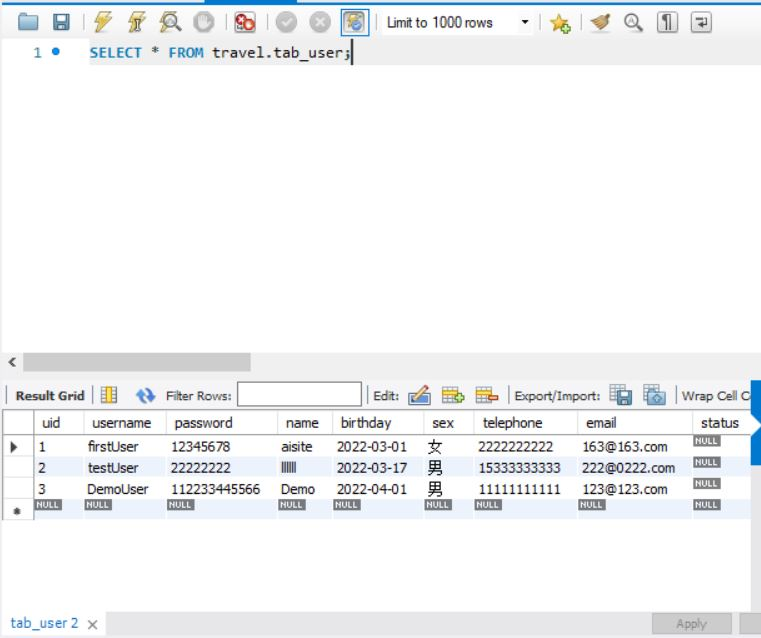This screenshot has width=761, height=638.
Task: Click the Apply button
Action: (x=692, y=624)
